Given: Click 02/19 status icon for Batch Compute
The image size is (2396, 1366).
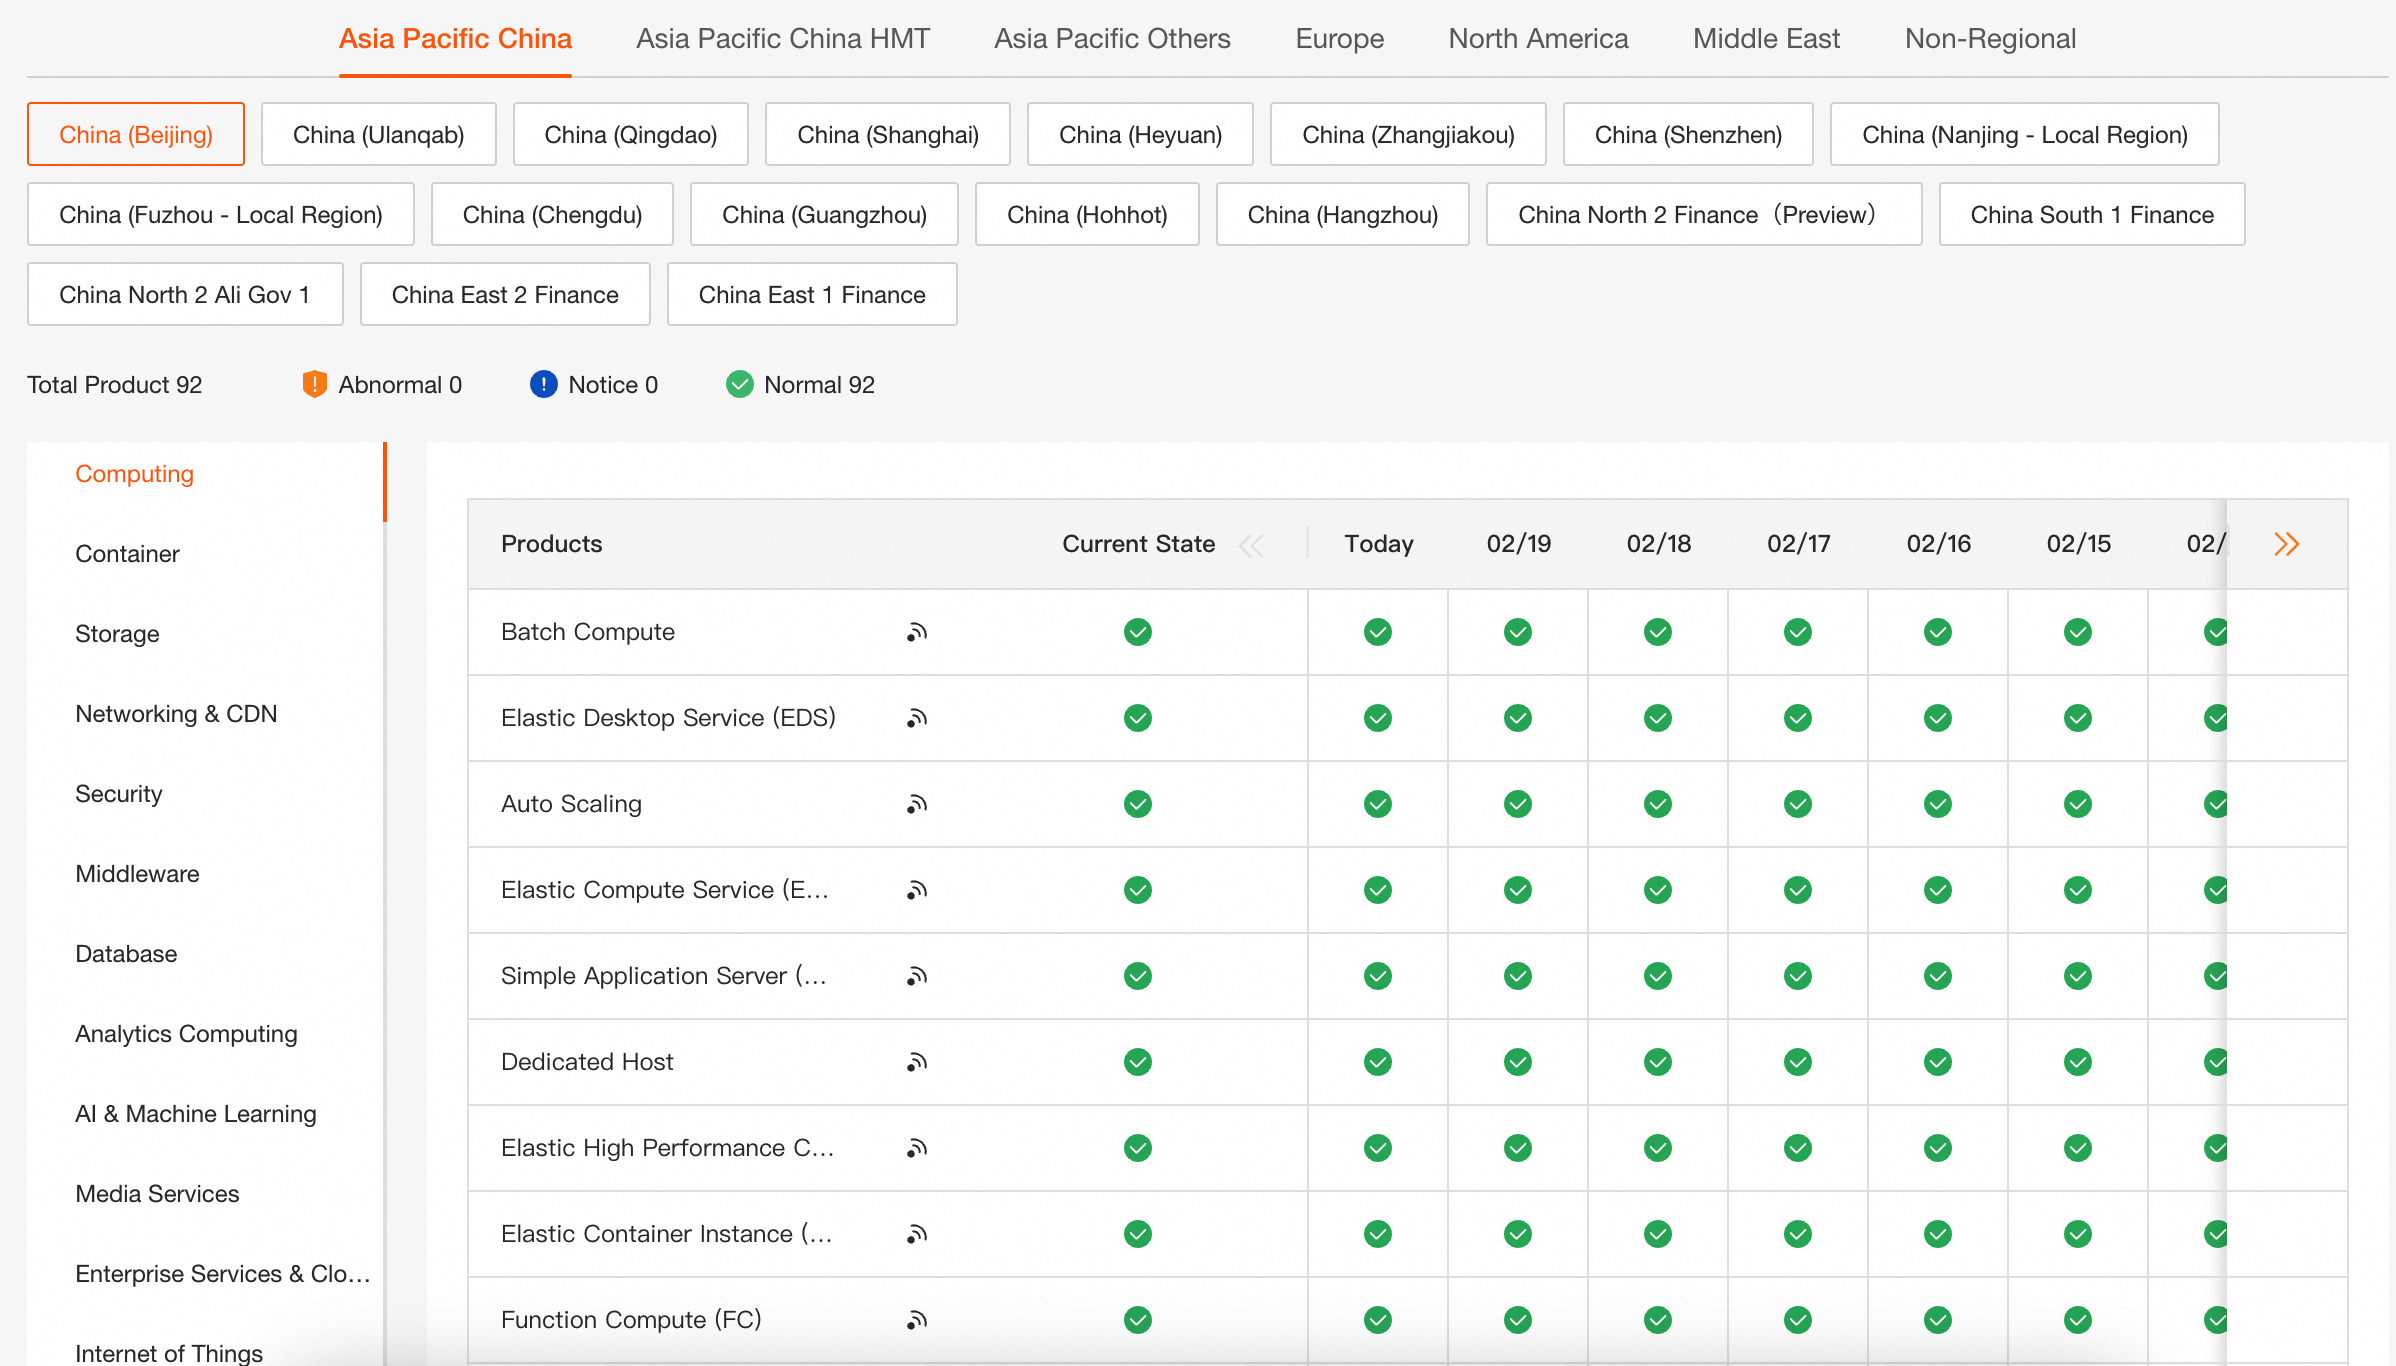Looking at the screenshot, I should (1518, 632).
